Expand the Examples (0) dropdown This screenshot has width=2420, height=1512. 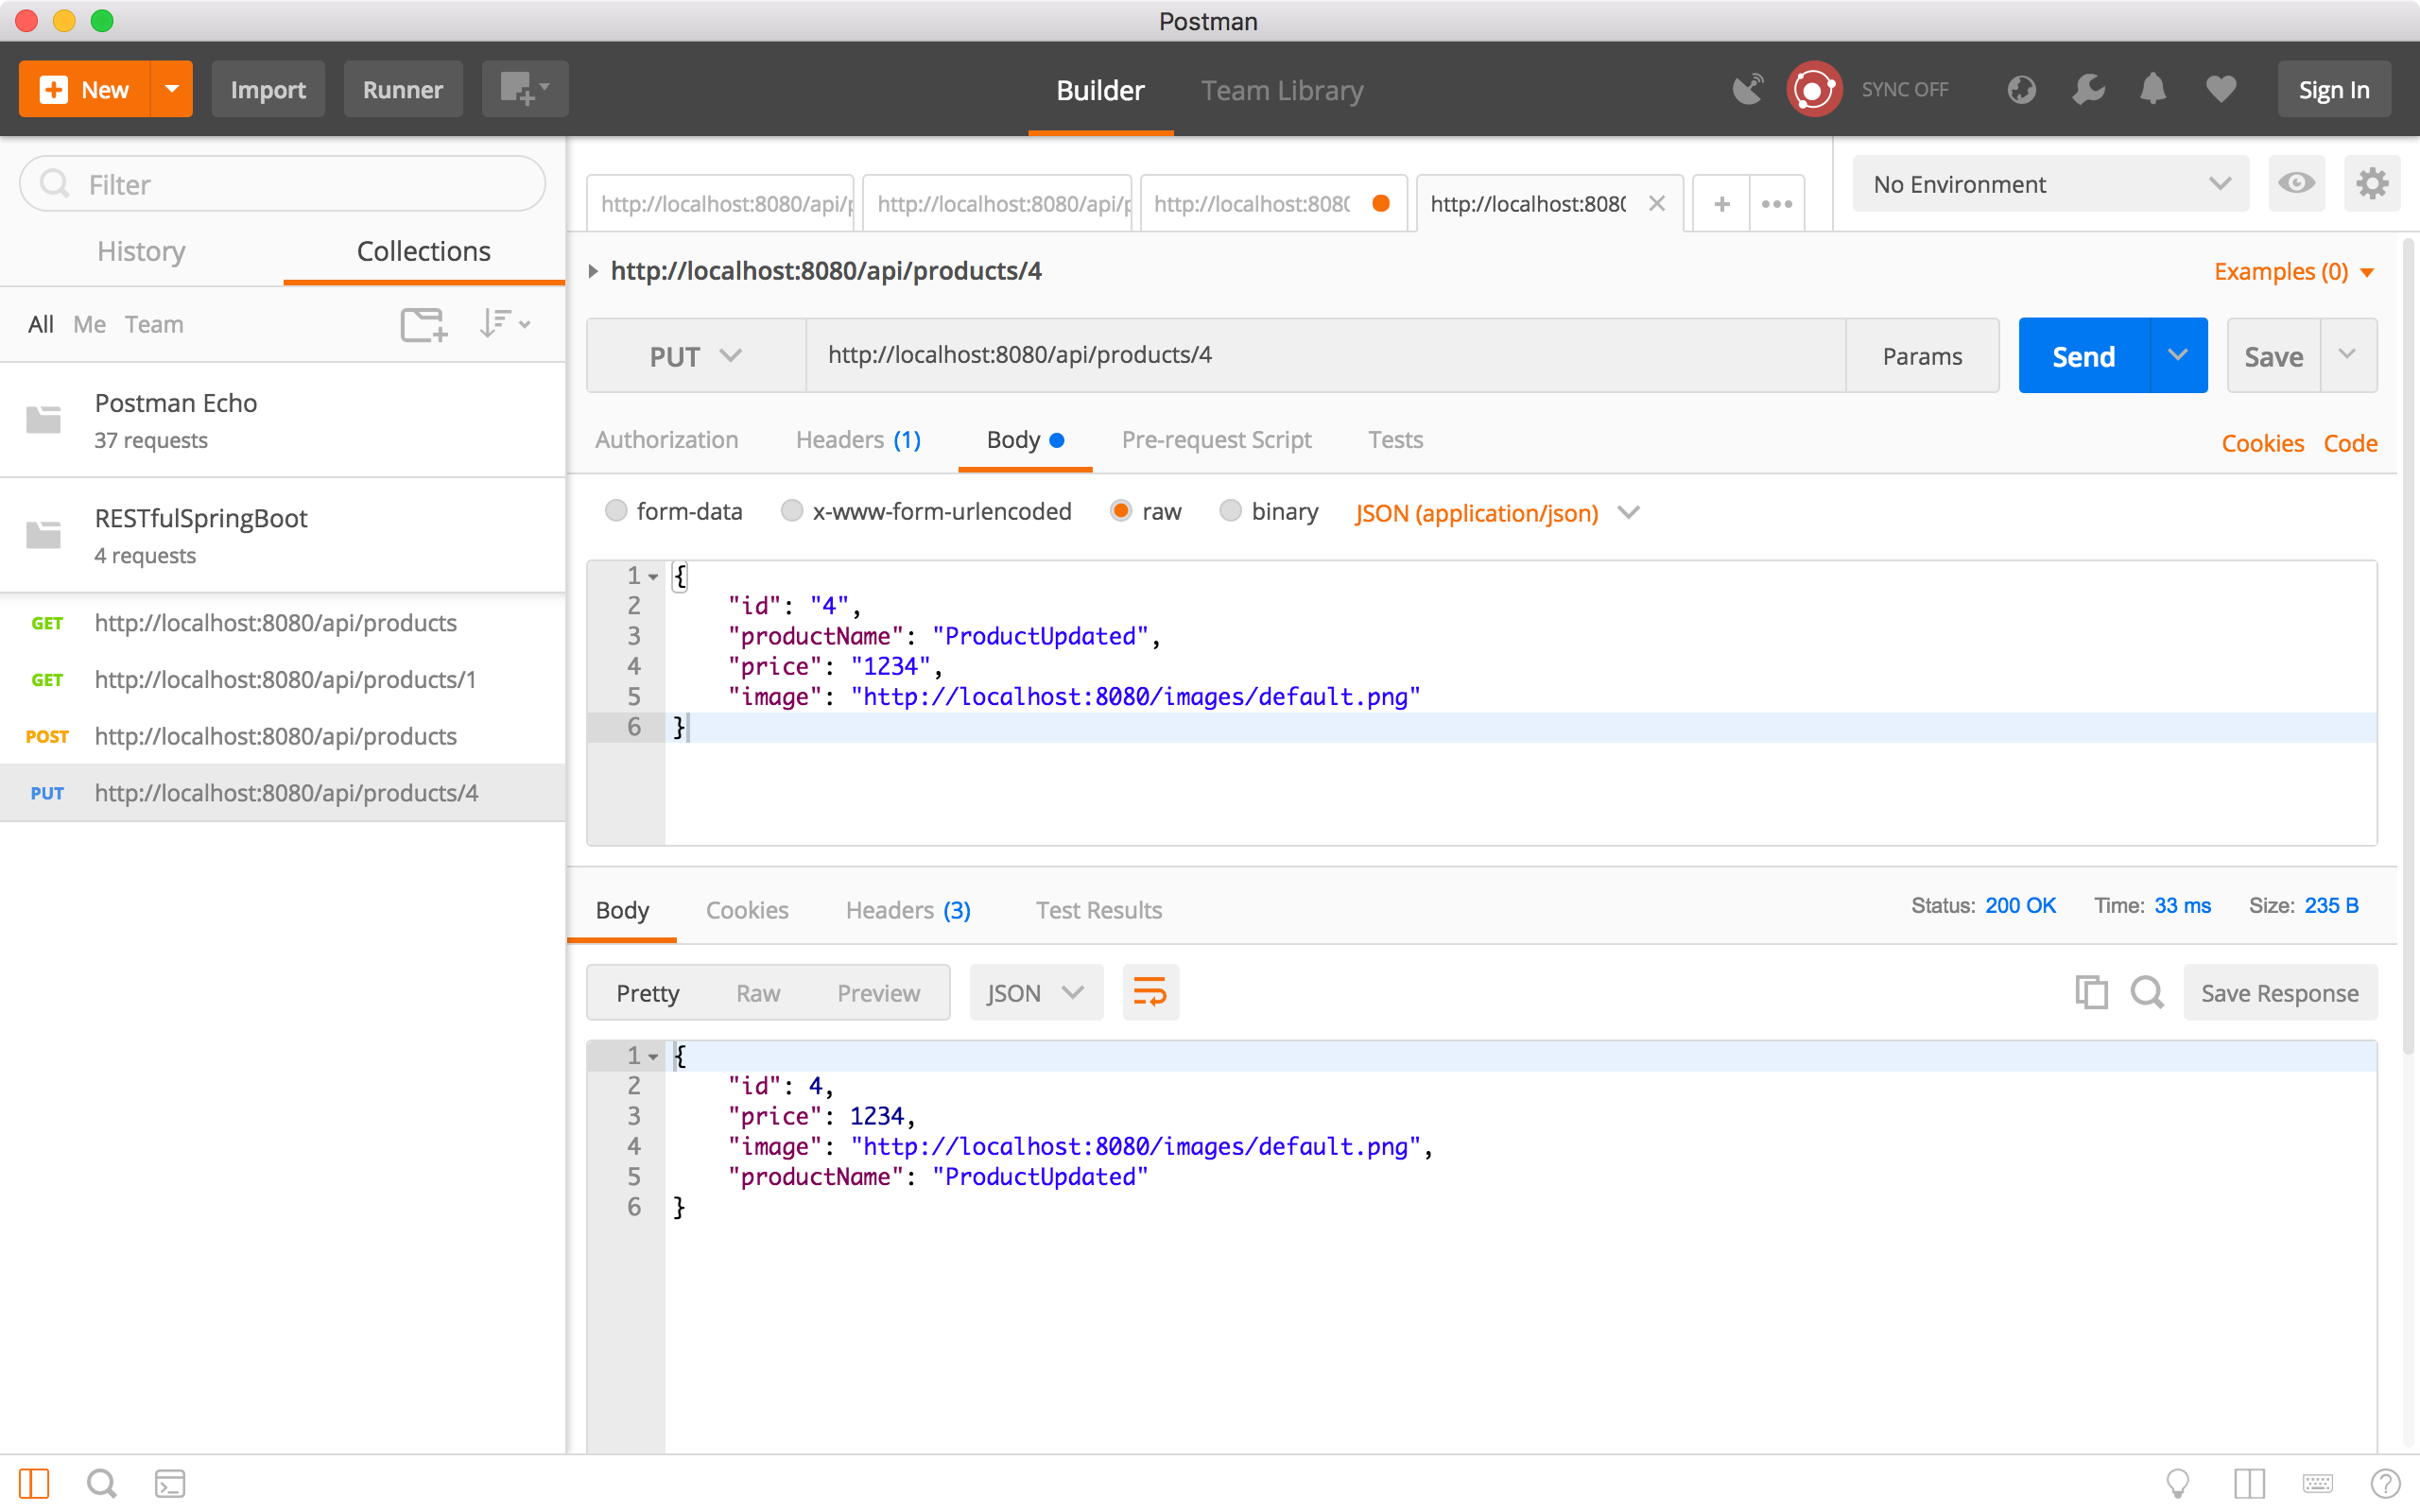coord(2294,271)
